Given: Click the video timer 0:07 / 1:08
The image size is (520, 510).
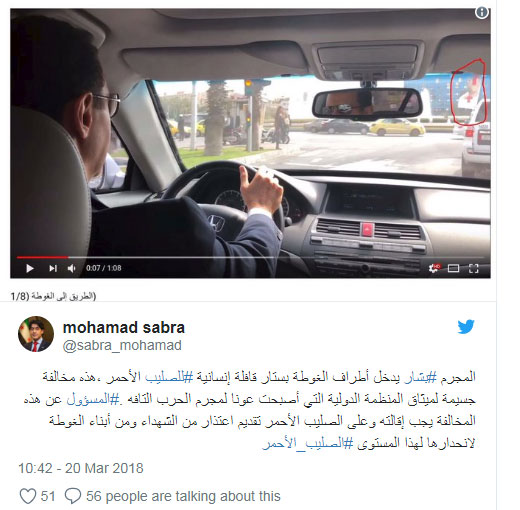Looking at the screenshot, I should click(104, 268).
